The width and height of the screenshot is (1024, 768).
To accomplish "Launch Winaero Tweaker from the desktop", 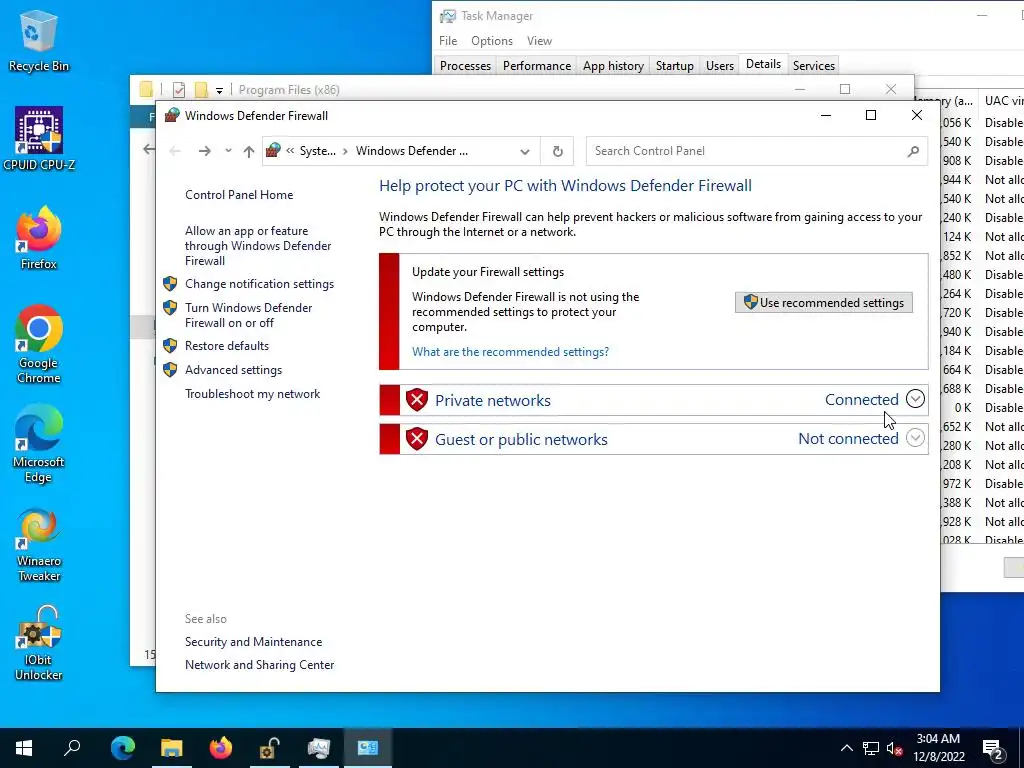I will tap(39, 543).
